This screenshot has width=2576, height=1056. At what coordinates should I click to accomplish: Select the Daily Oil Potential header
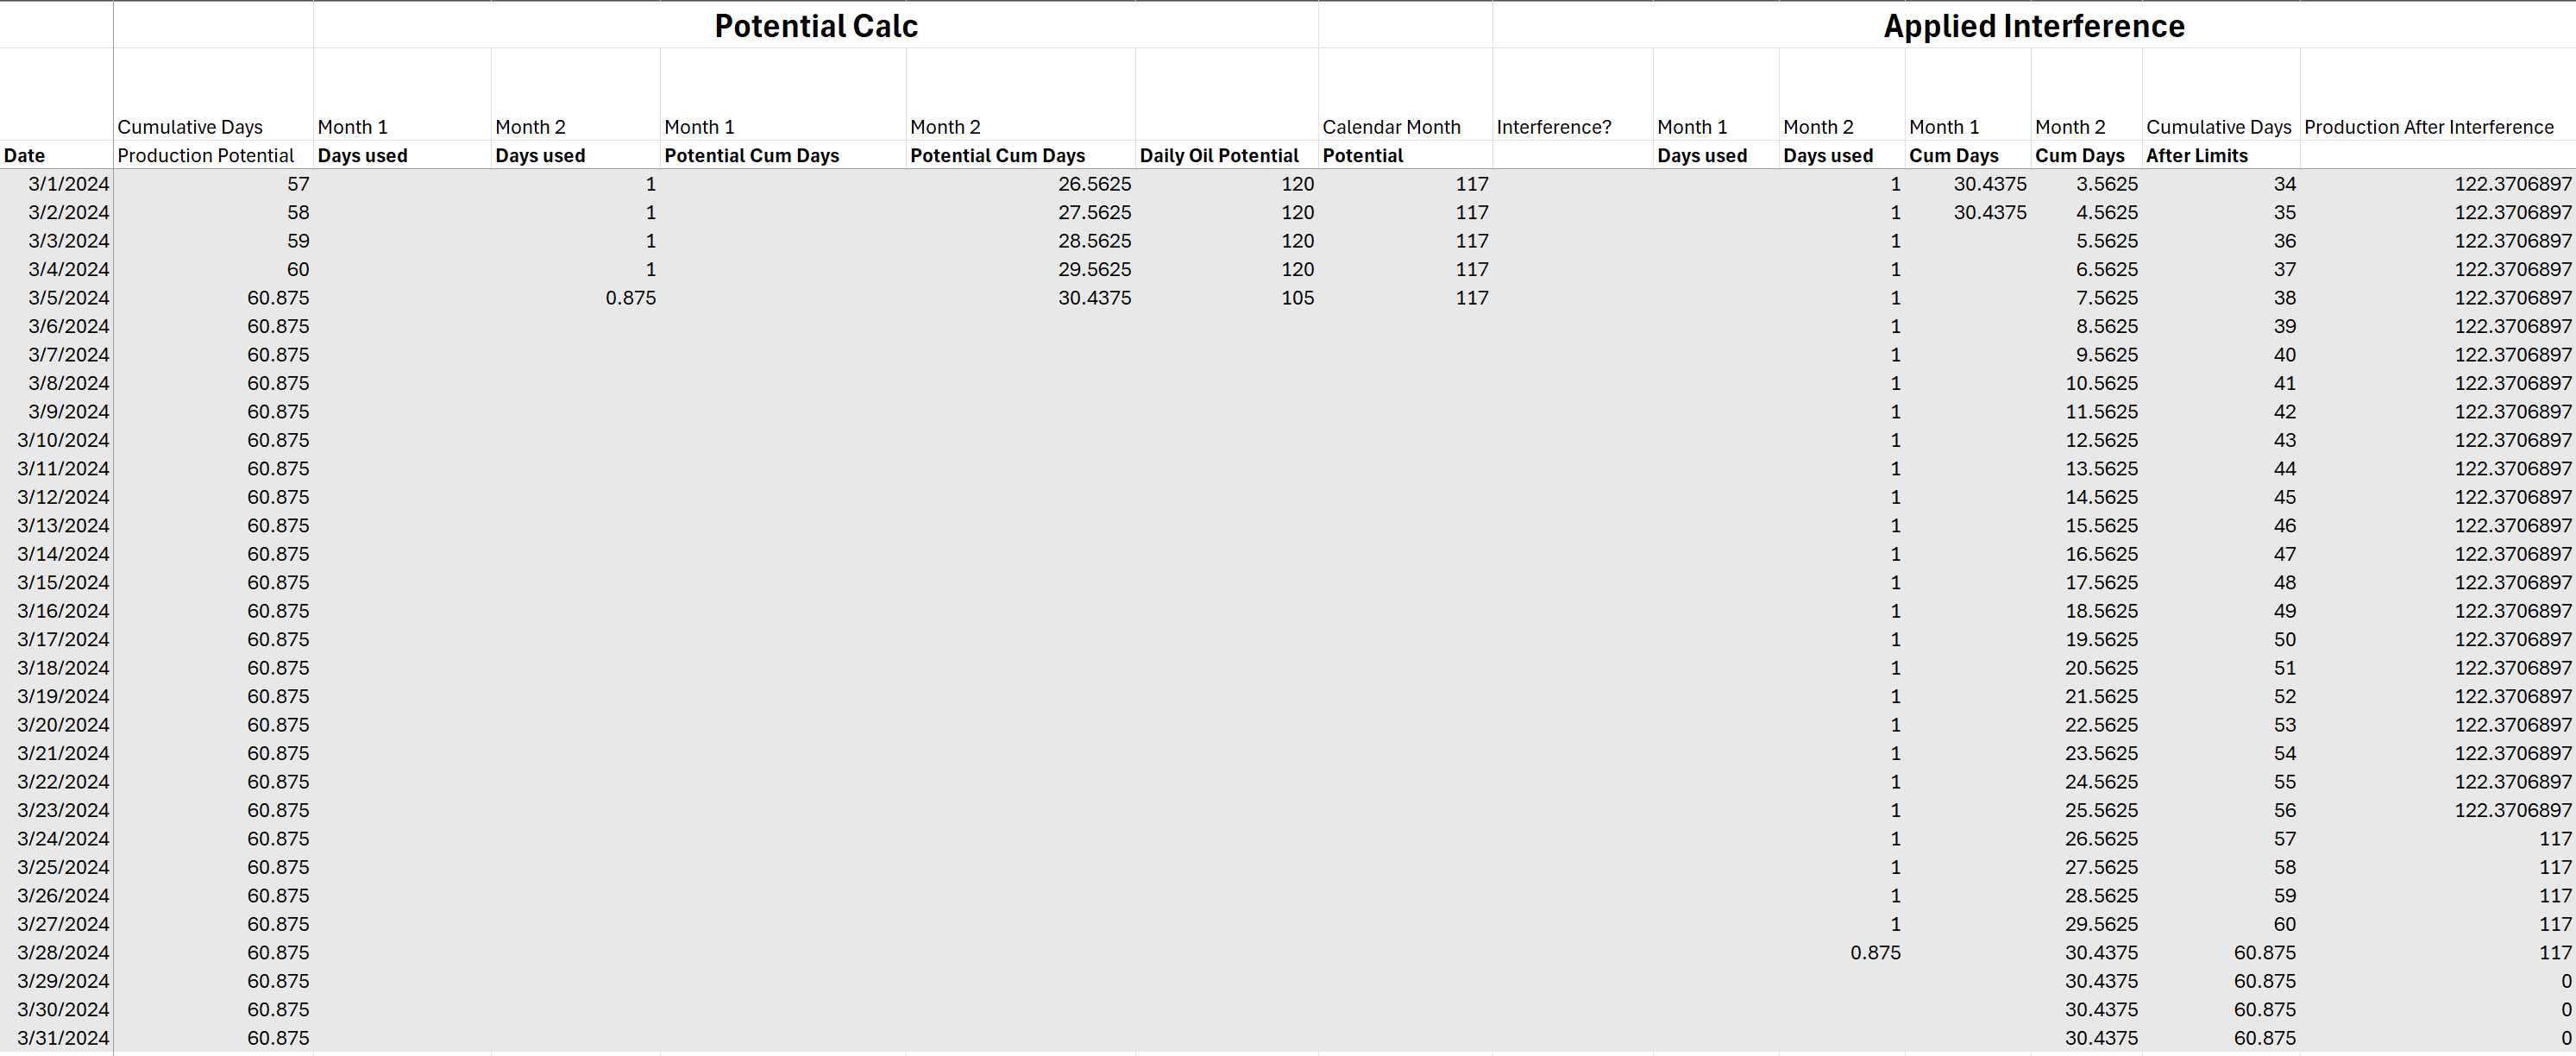coord(1218,155)
